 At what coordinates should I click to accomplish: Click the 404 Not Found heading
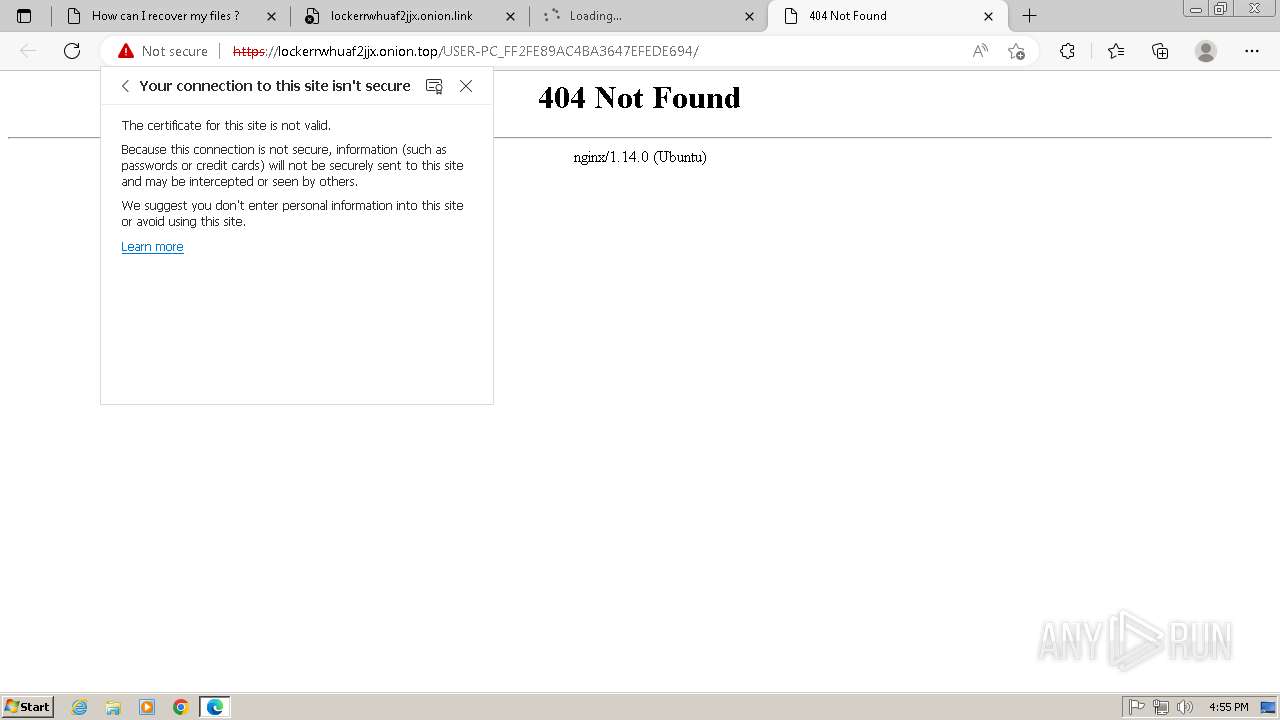coord(639,97)
